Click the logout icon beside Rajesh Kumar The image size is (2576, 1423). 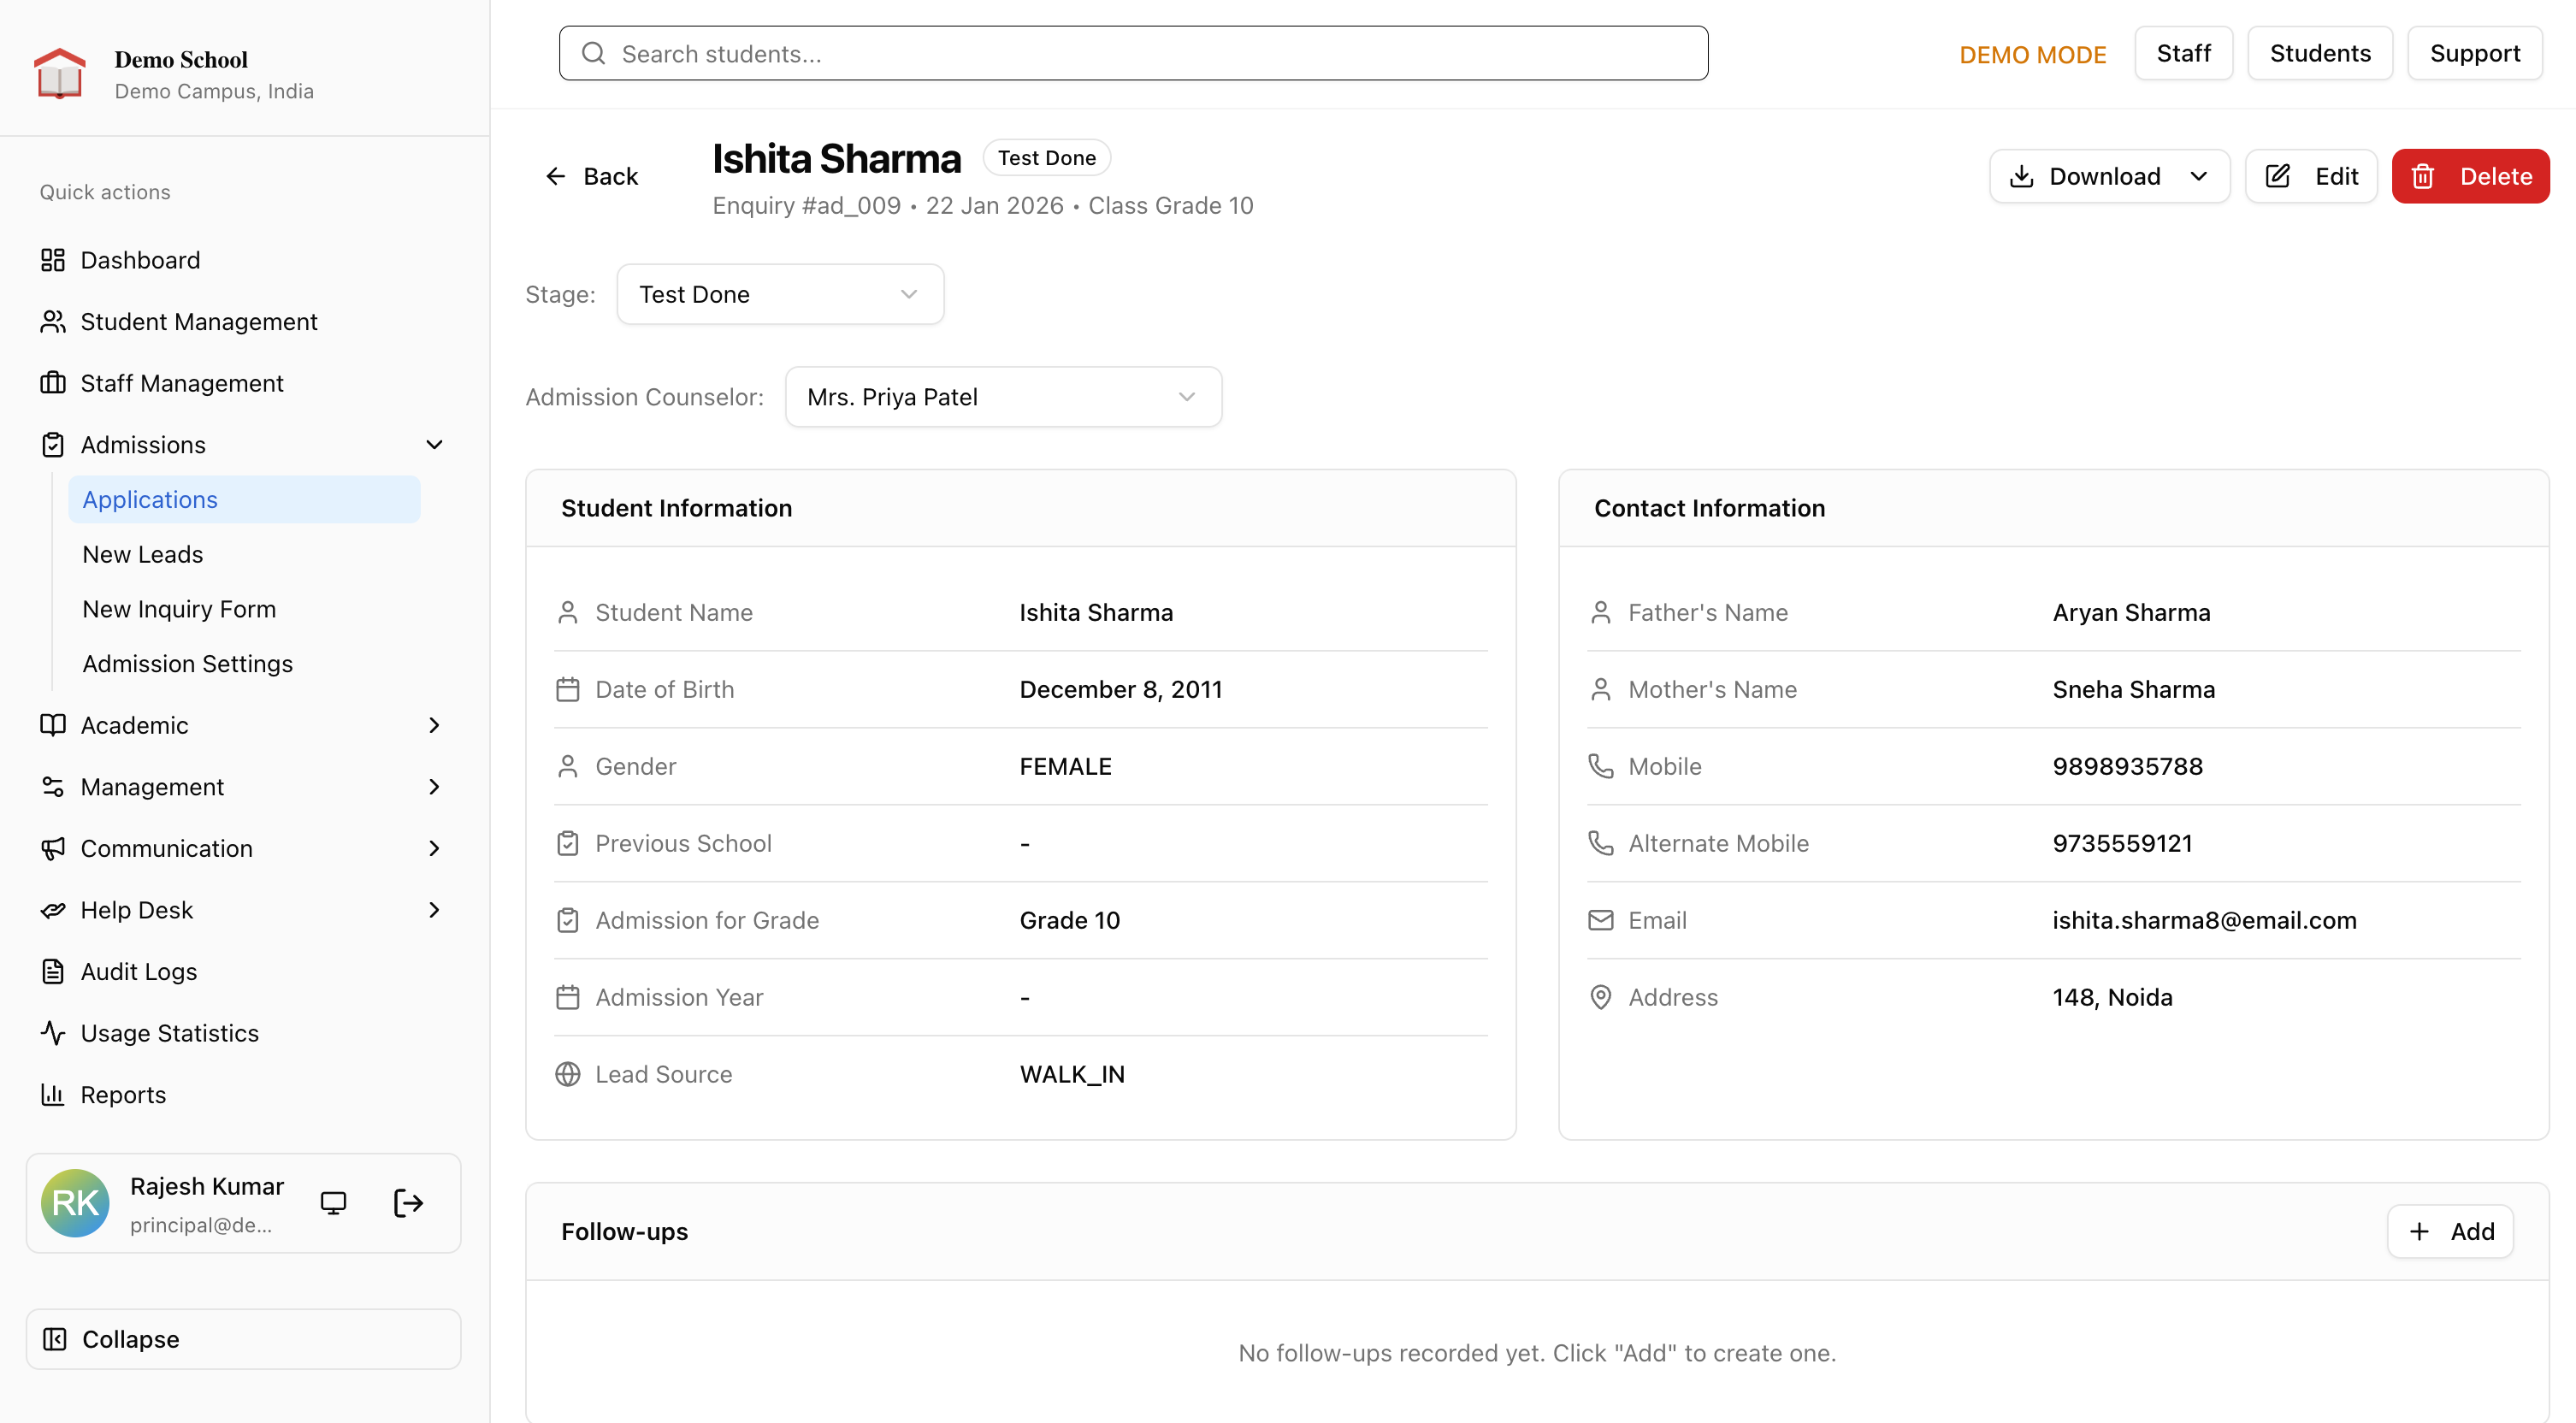coord(408,1203)
